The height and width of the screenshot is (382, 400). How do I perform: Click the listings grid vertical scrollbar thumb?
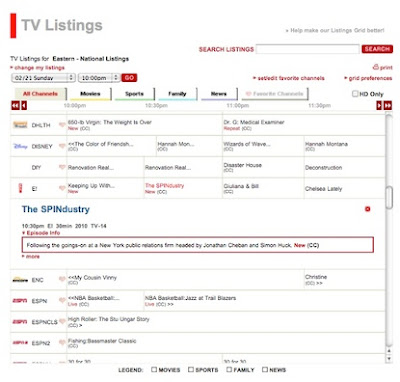pos(389,197)
